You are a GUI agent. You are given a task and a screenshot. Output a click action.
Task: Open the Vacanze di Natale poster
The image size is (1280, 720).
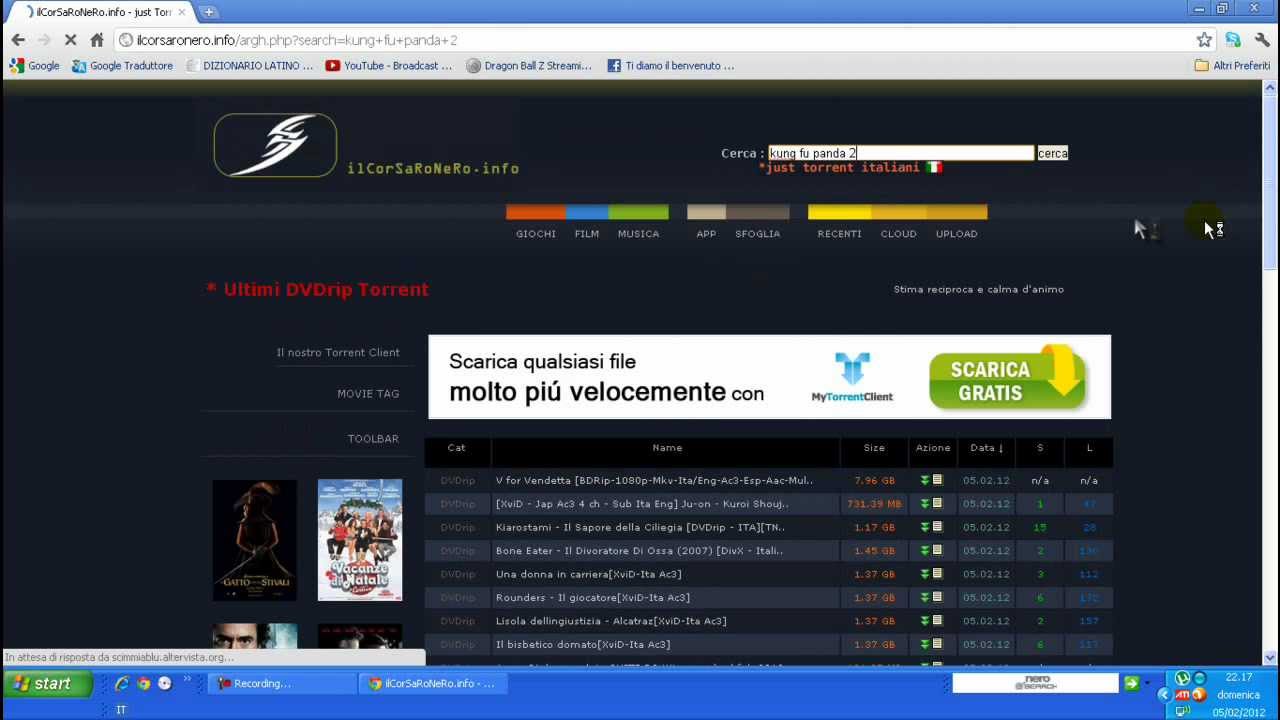pyautogui.click(x=360, y=540)
